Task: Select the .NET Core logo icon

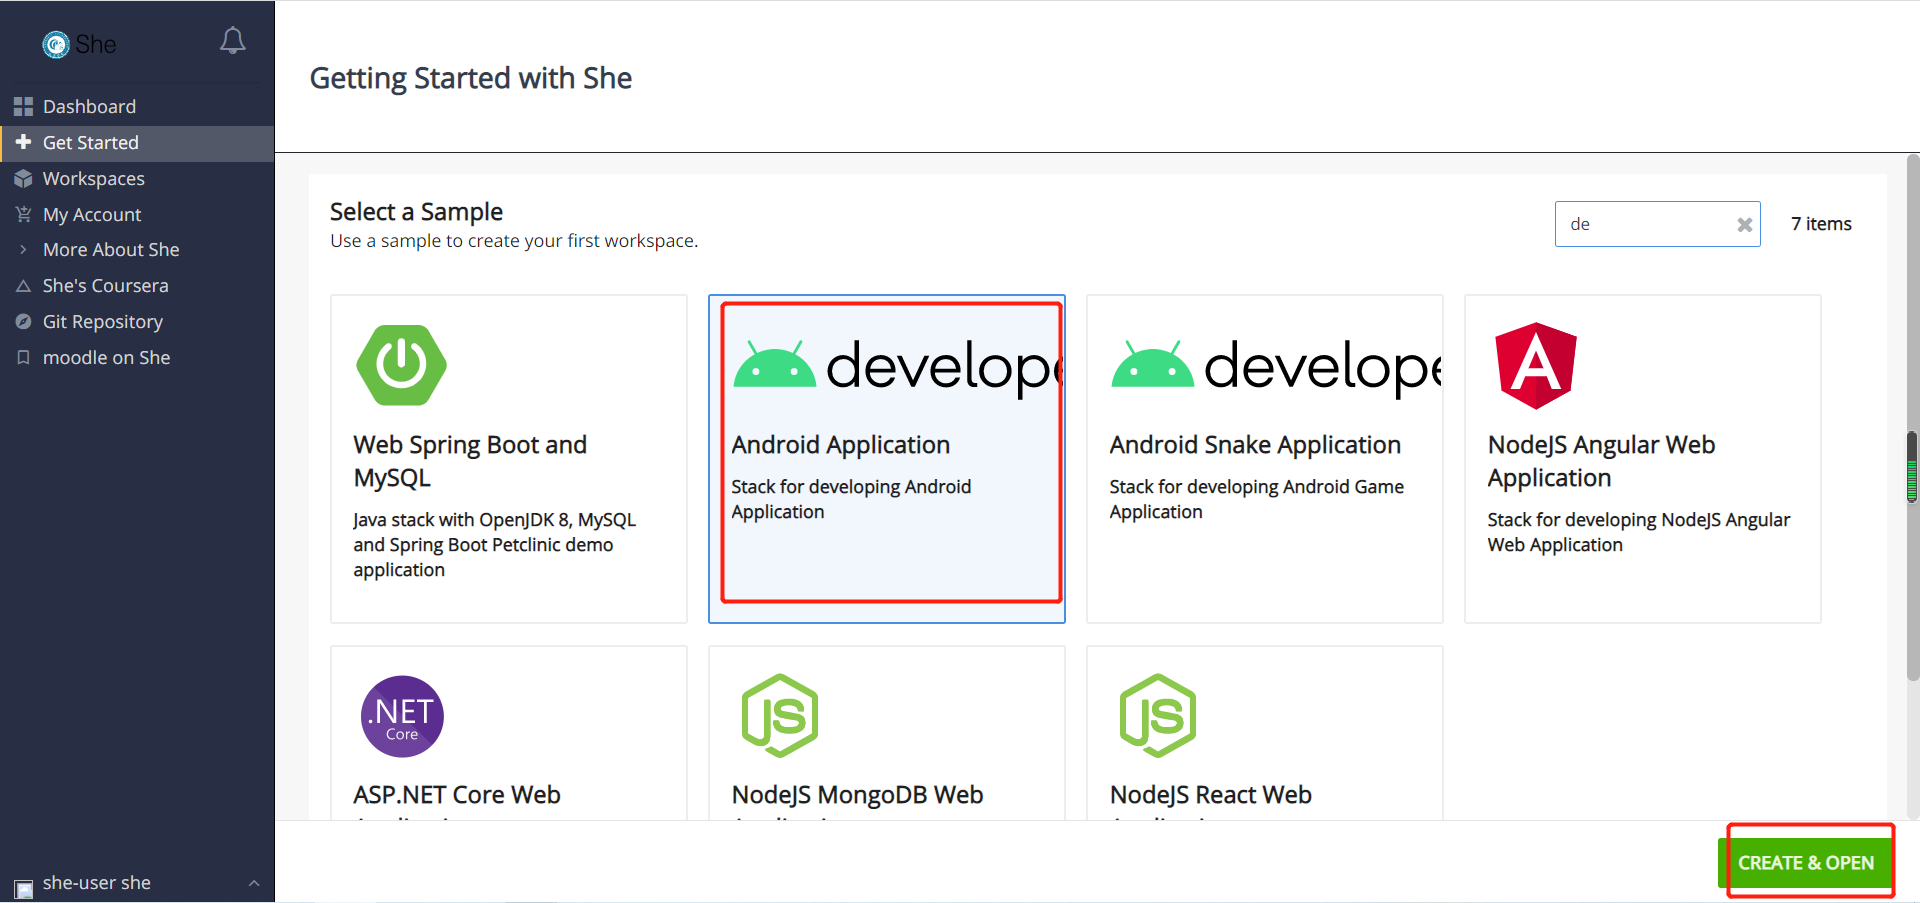Action: pos(402,716)
